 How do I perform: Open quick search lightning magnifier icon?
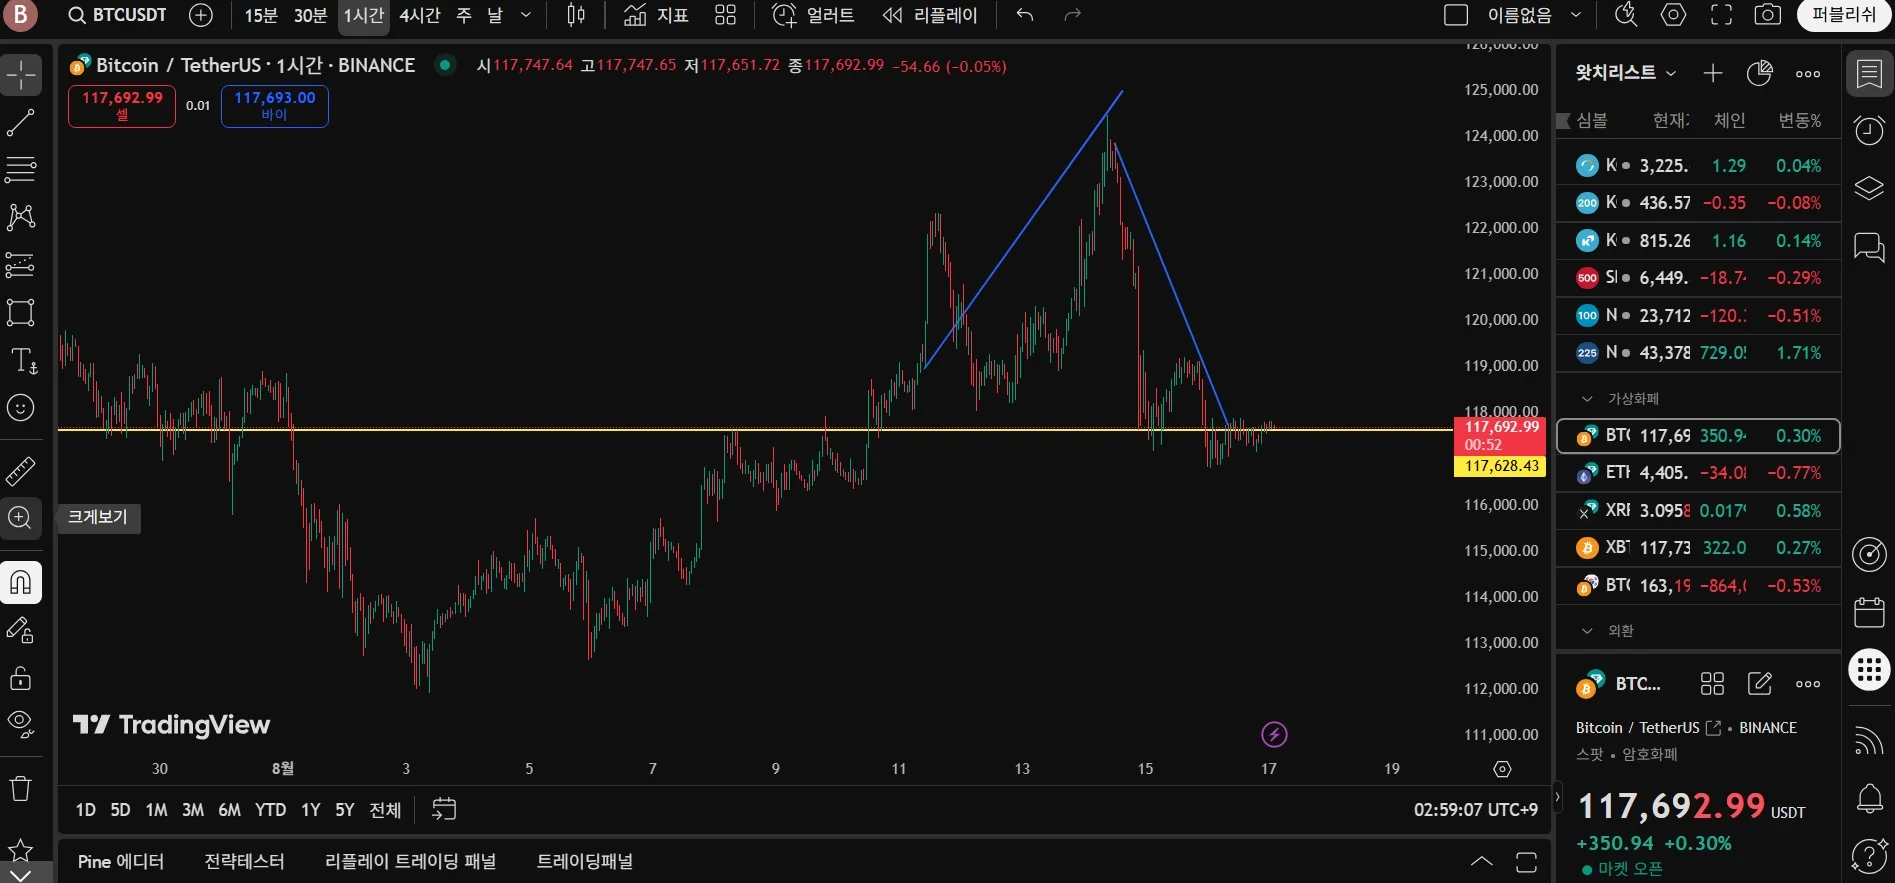pos(1626,15)
